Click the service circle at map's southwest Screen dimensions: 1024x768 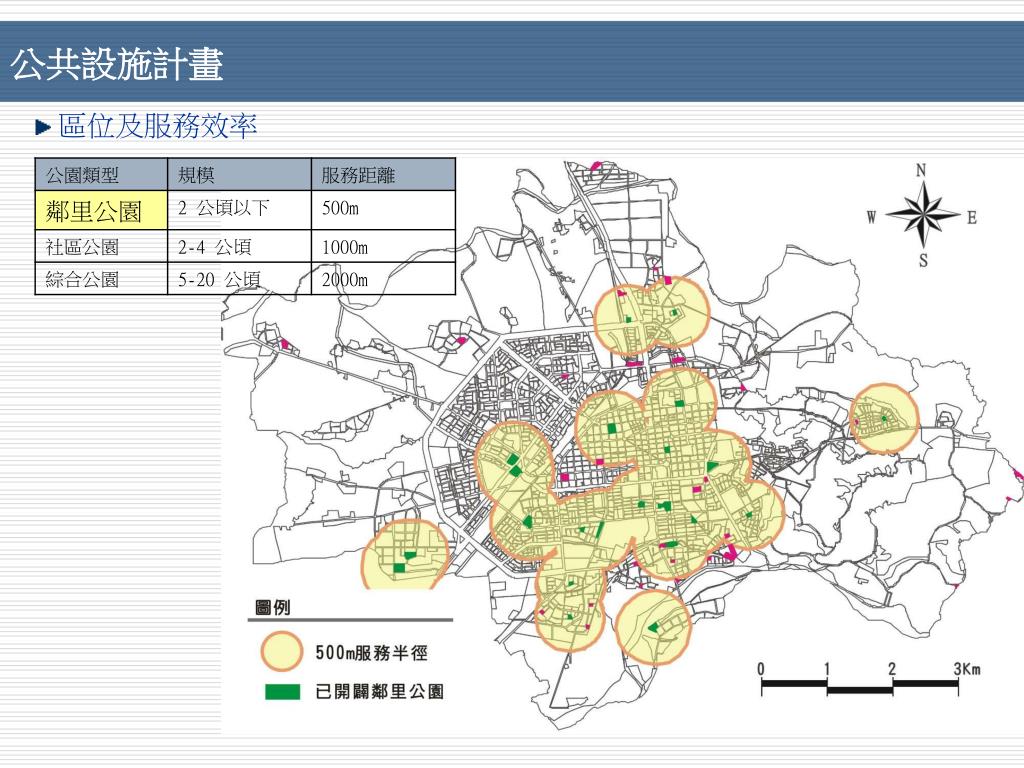(x=405, y=554)
